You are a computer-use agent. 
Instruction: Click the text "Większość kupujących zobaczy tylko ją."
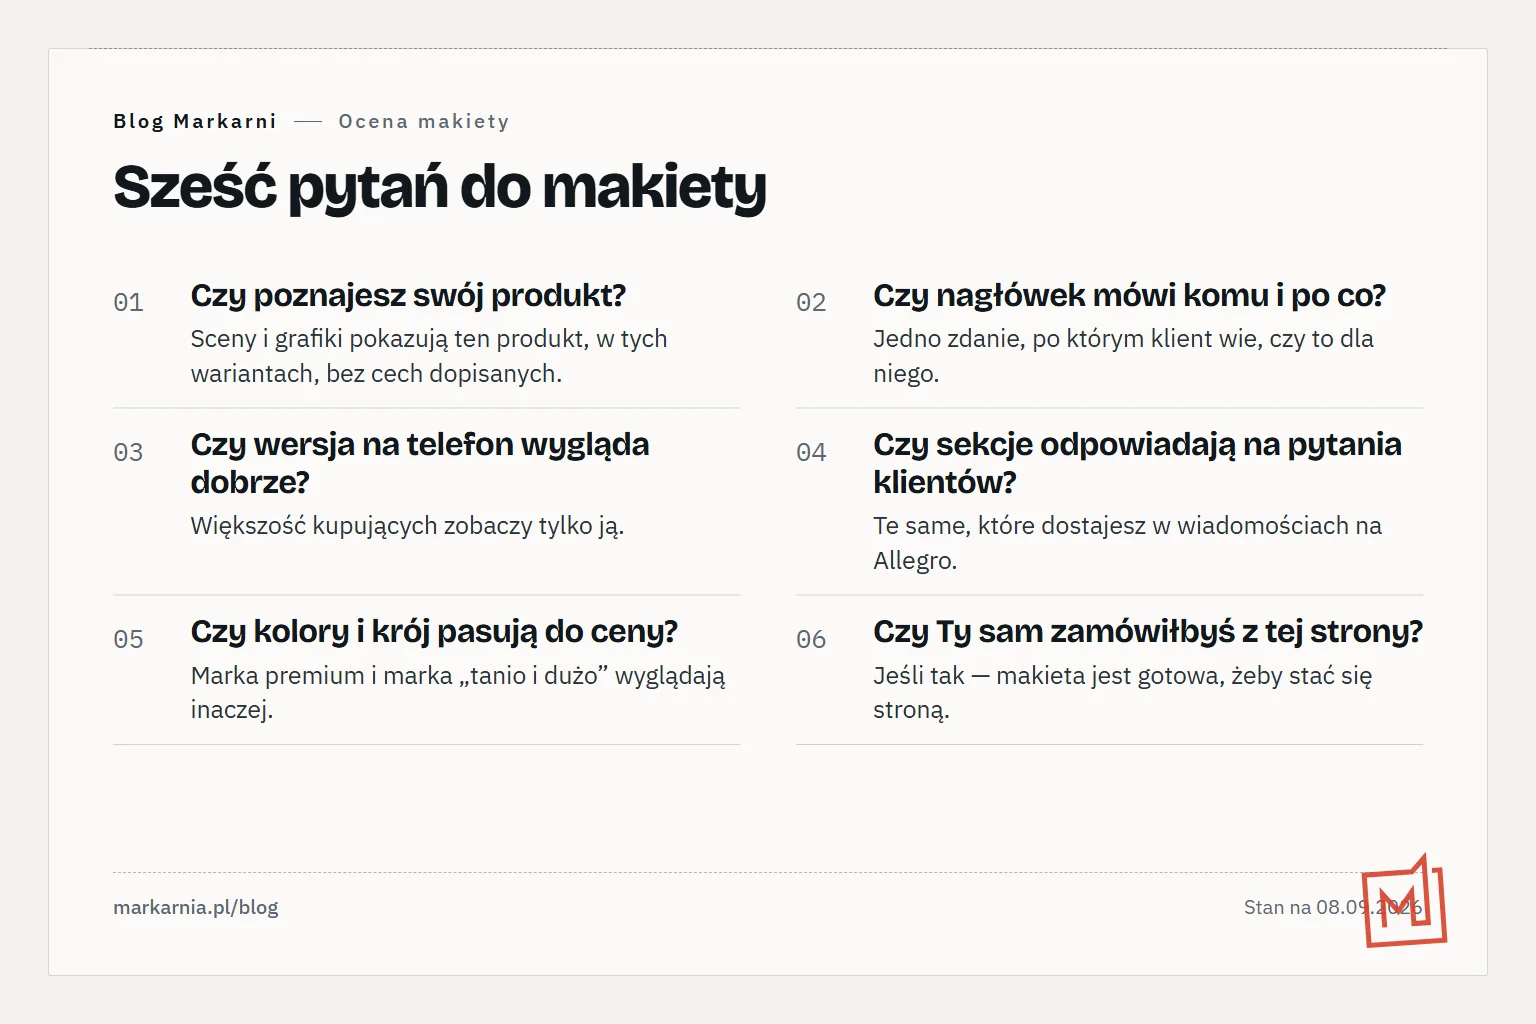pyautogui.click(x=407, y=526)
